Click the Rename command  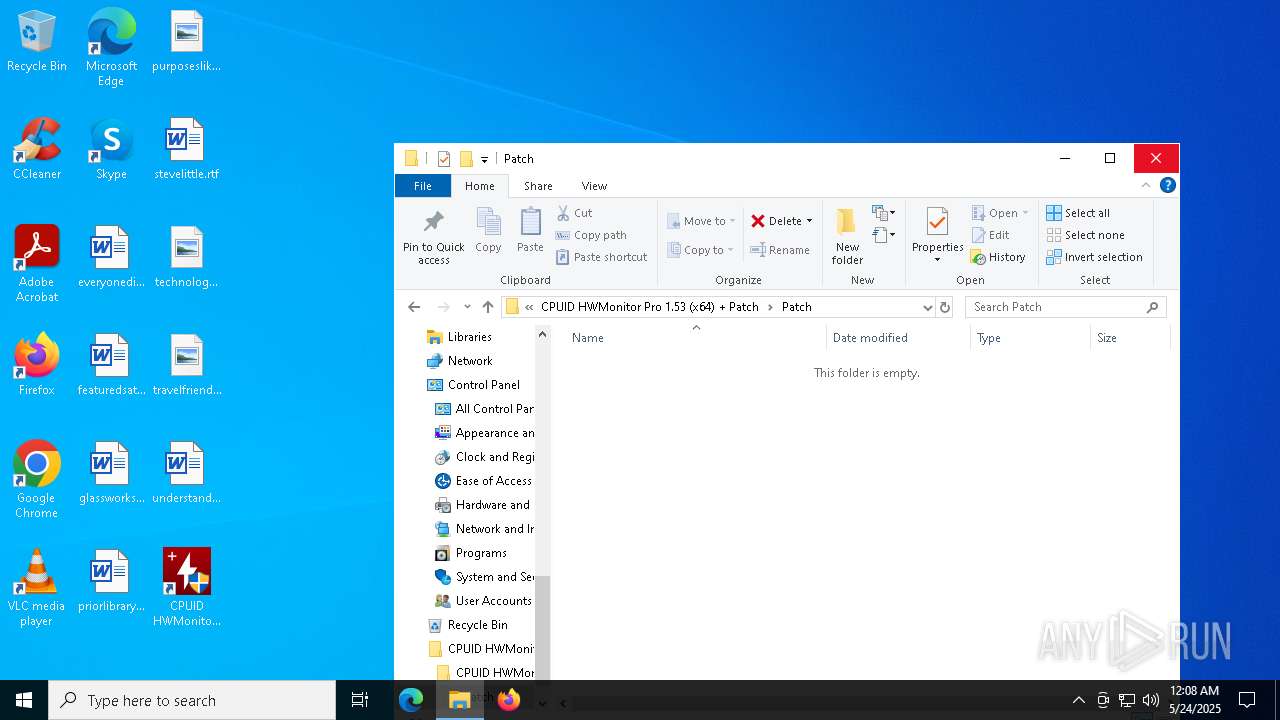coord(780,250)
